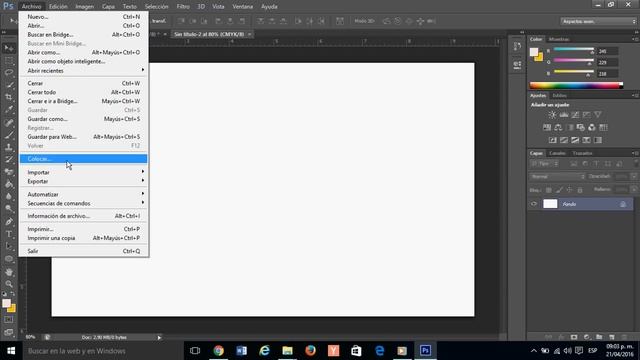Open the Normal blend mode dropdown
Image resolution: width=640 pixels, height=360 pixels.
pos(557,177)
